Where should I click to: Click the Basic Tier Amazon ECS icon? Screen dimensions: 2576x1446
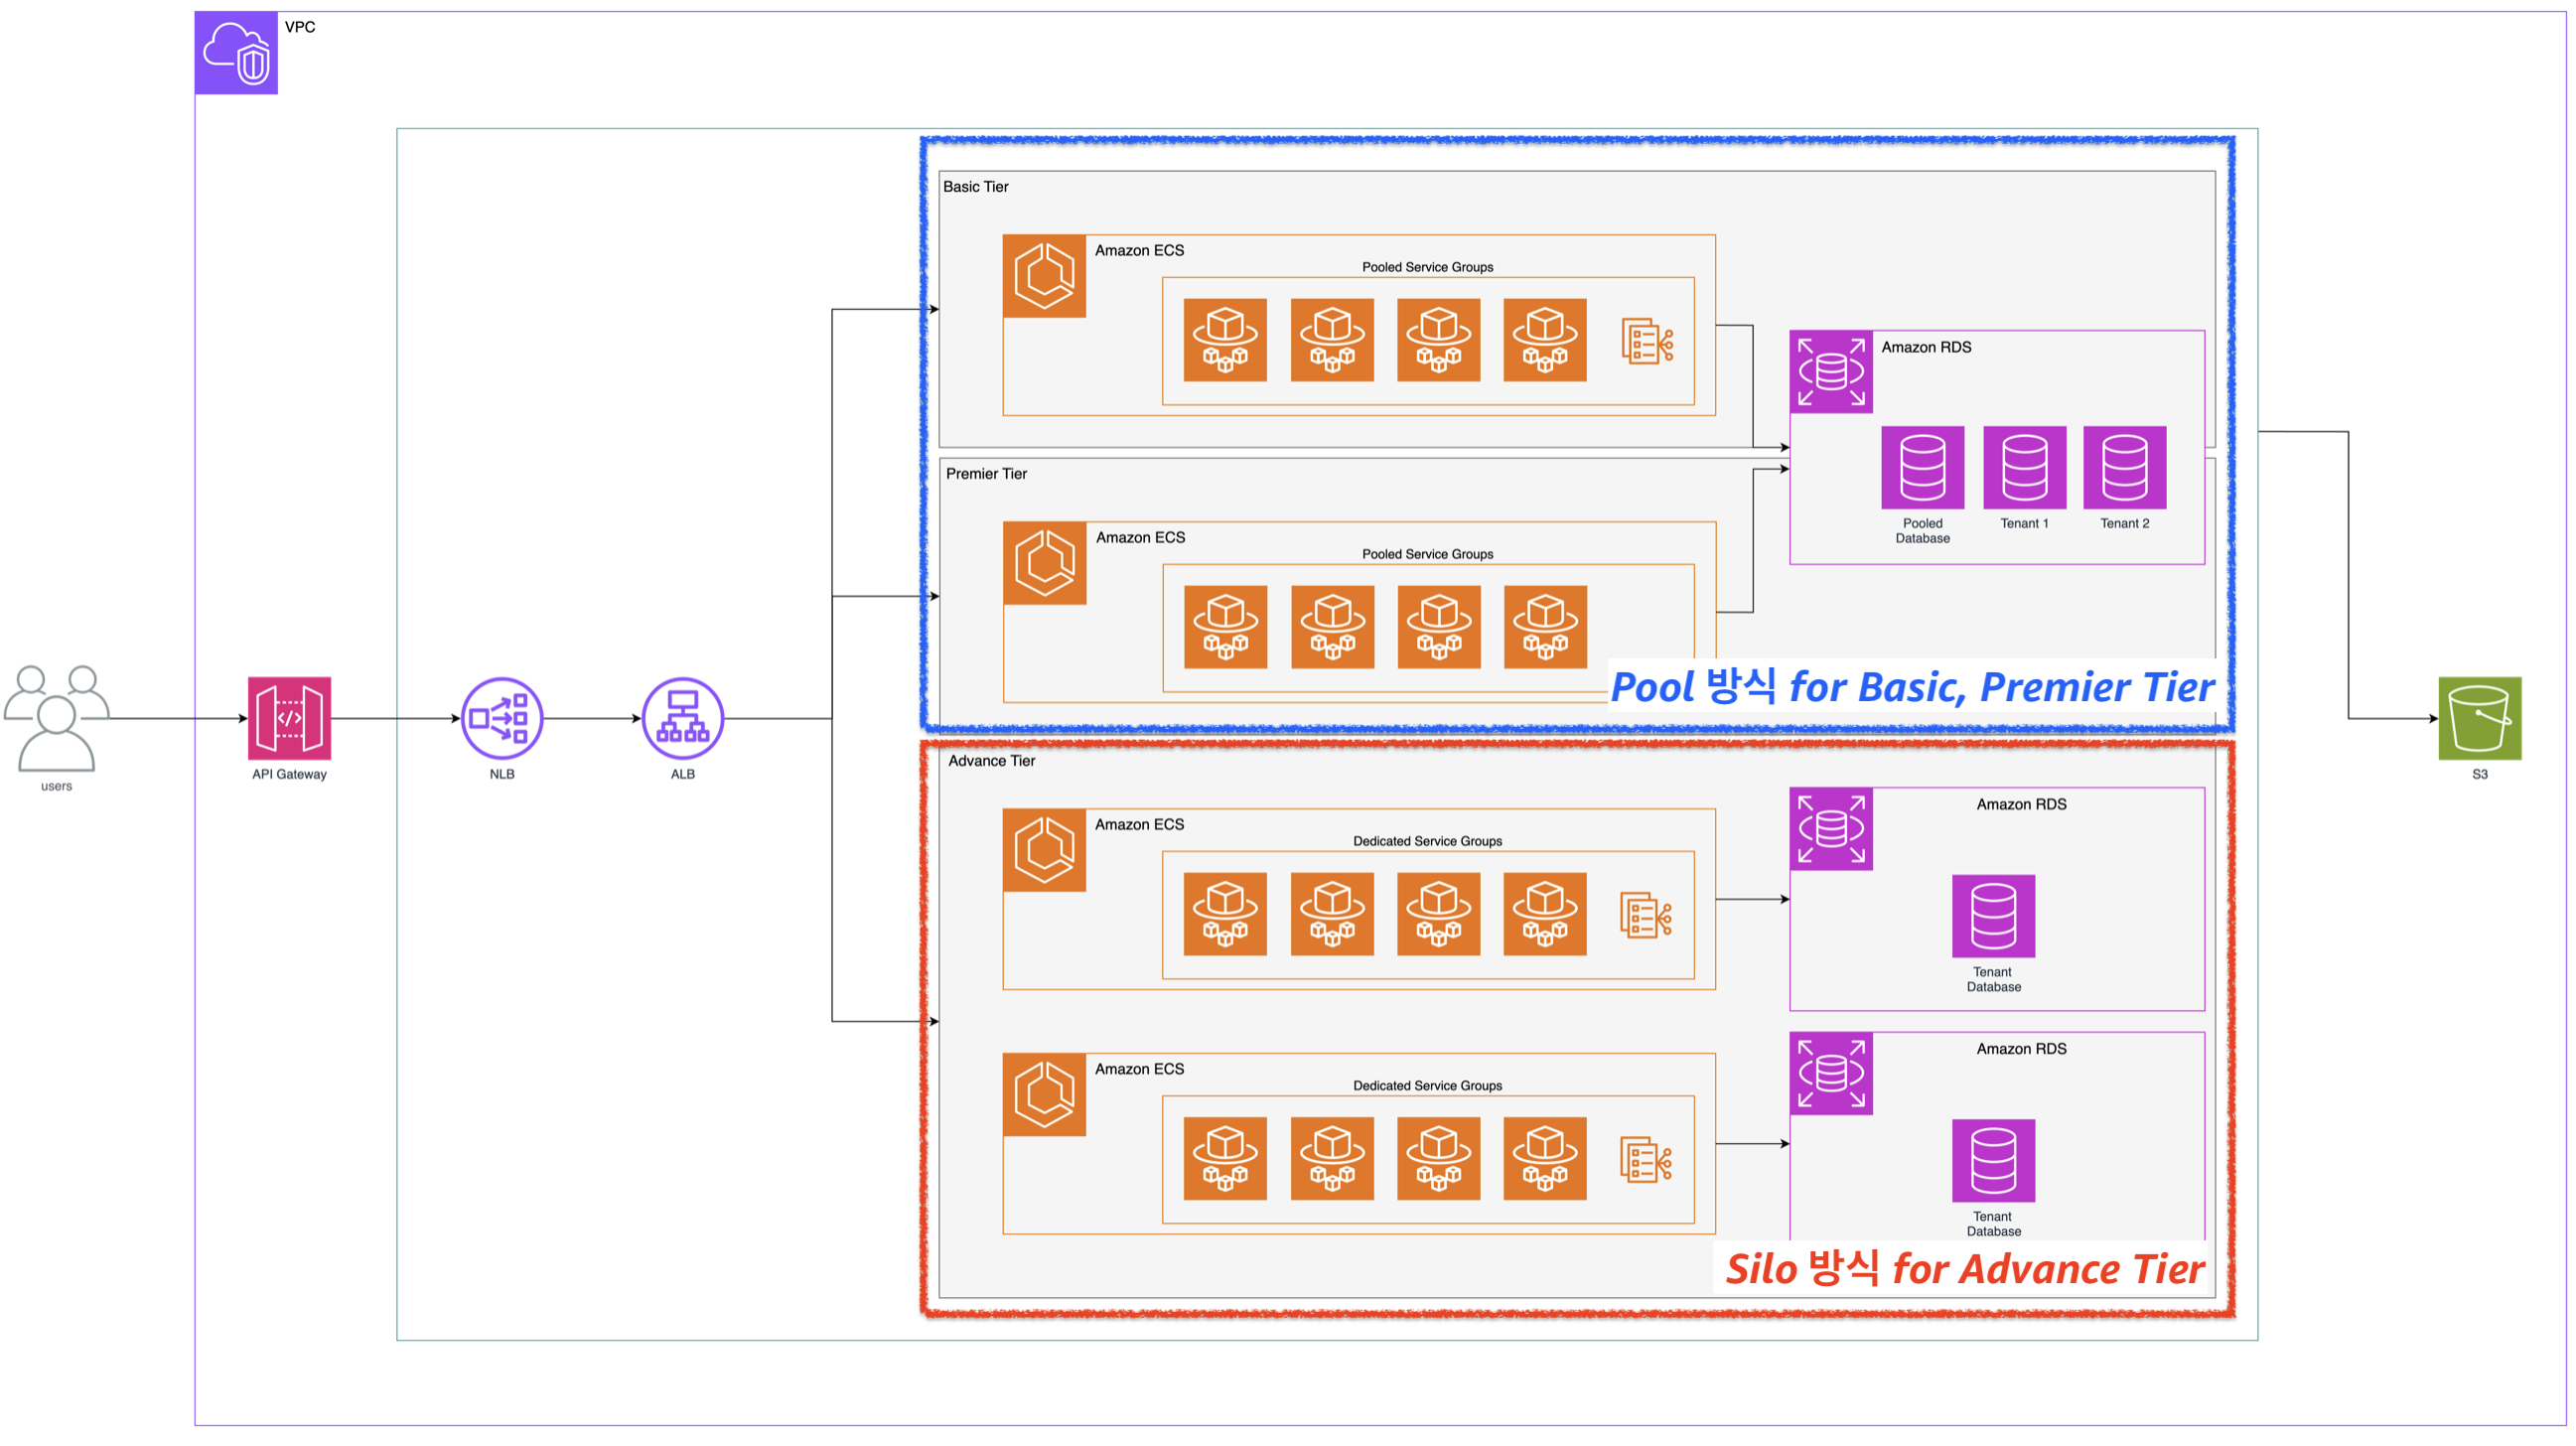coord(1044,276)
